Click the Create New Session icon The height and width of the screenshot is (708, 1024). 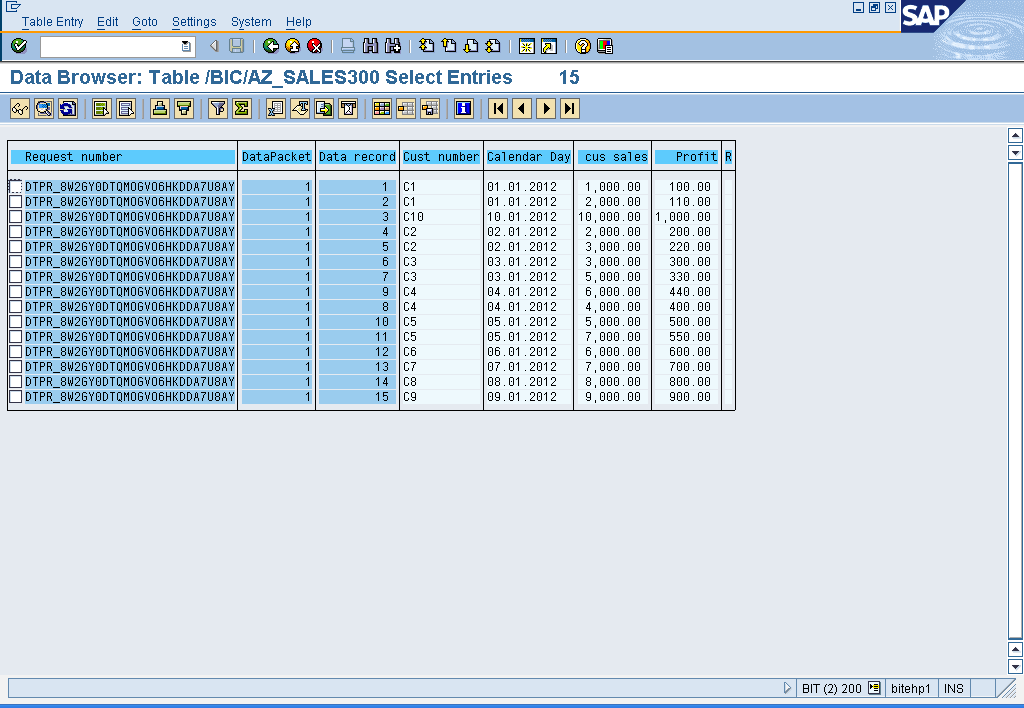point(526,46)
